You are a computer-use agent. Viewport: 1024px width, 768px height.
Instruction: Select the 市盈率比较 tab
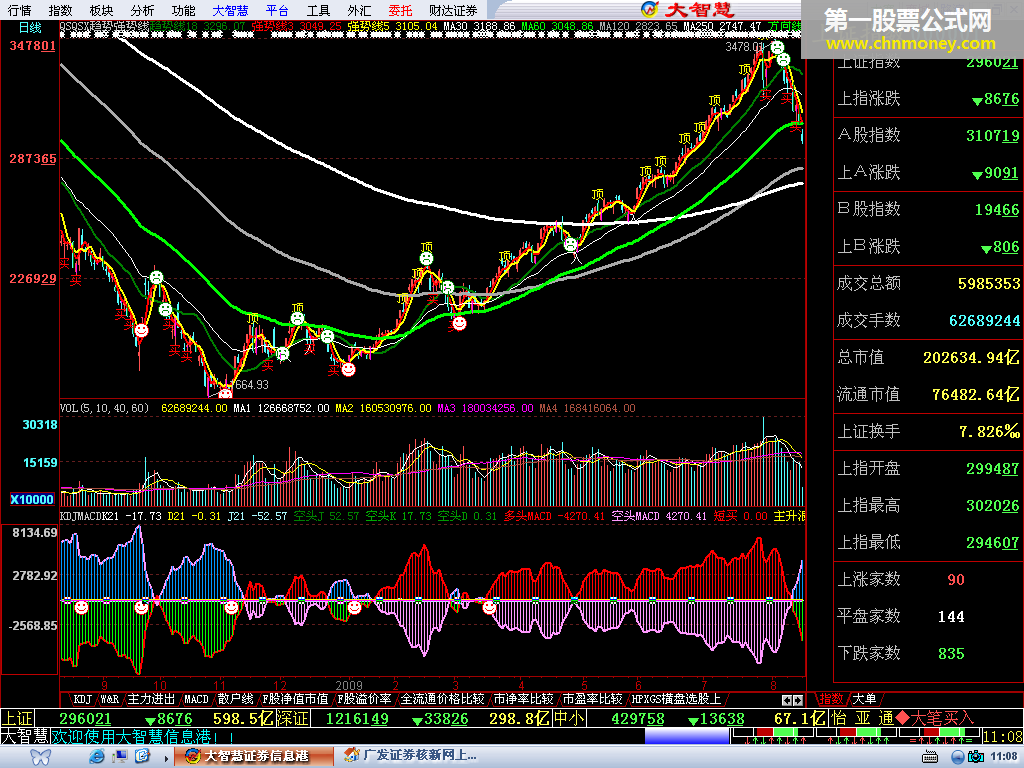592,699
